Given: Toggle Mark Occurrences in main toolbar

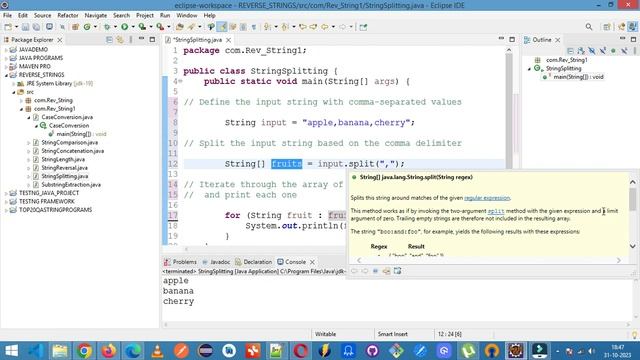Looking at the screenshot, I should pos(222,27).
